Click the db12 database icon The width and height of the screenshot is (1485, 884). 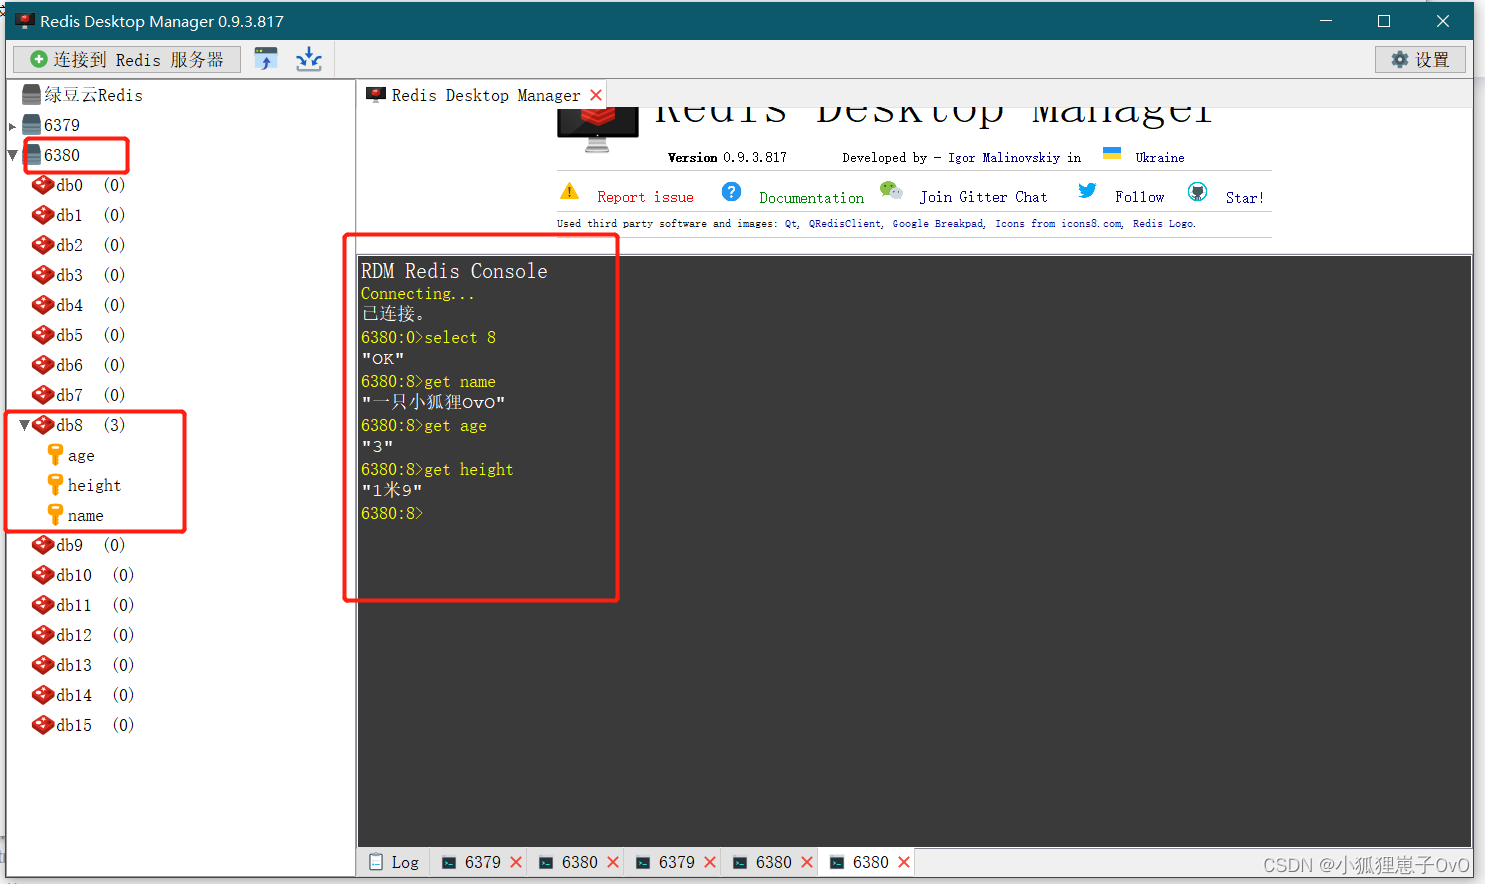point(43,635)
